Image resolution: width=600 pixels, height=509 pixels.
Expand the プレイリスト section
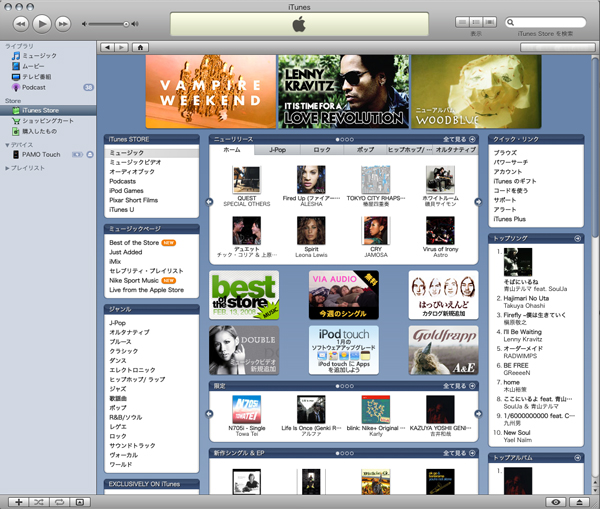(x=7, y=168)
